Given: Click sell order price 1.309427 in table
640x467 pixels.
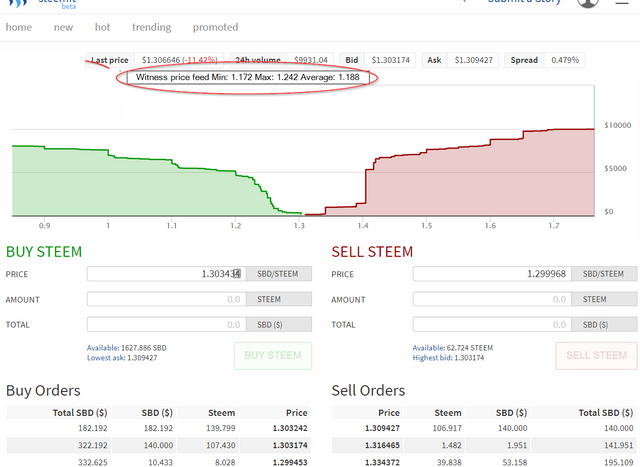Looking at the screenshot, I should pyautogui.click(x=382, y=428).
